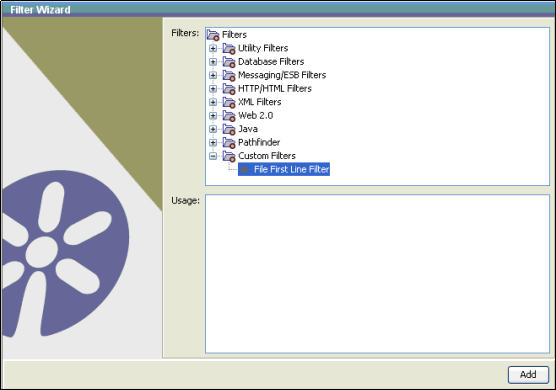Screen dimensions: 556x390
Task: Click the root Filters folder icon
Action: [x=213, y=35]
